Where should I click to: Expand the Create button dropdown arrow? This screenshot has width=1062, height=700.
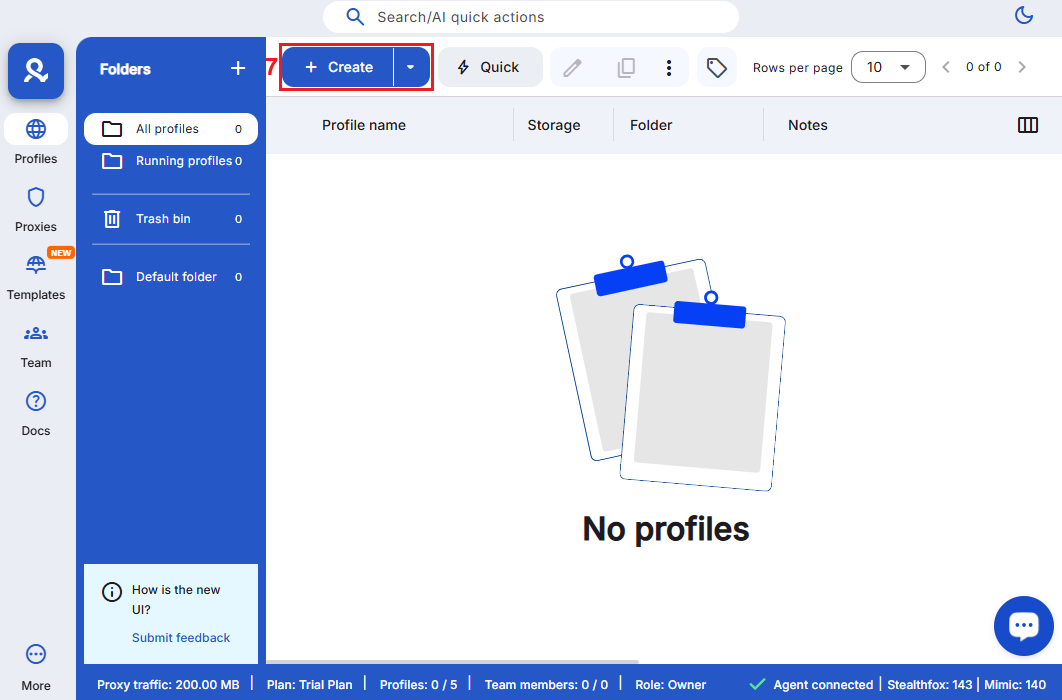(411, 67)
